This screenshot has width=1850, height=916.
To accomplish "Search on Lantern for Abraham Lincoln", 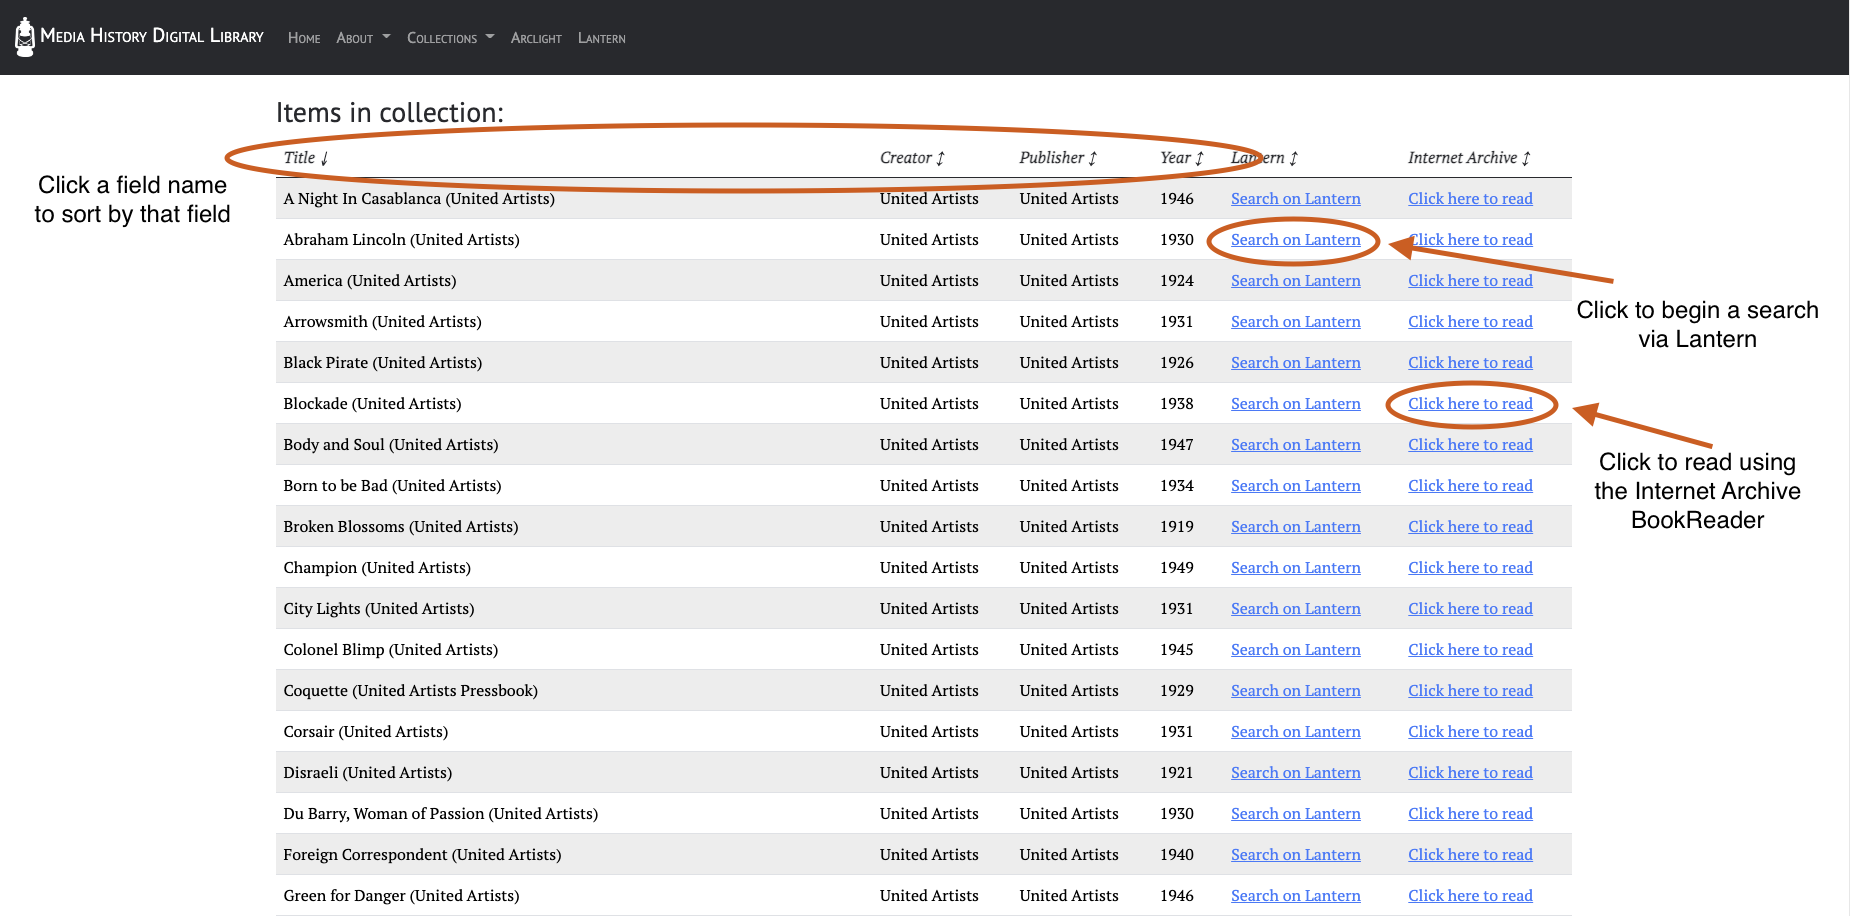I will [x=1295, y=240].
